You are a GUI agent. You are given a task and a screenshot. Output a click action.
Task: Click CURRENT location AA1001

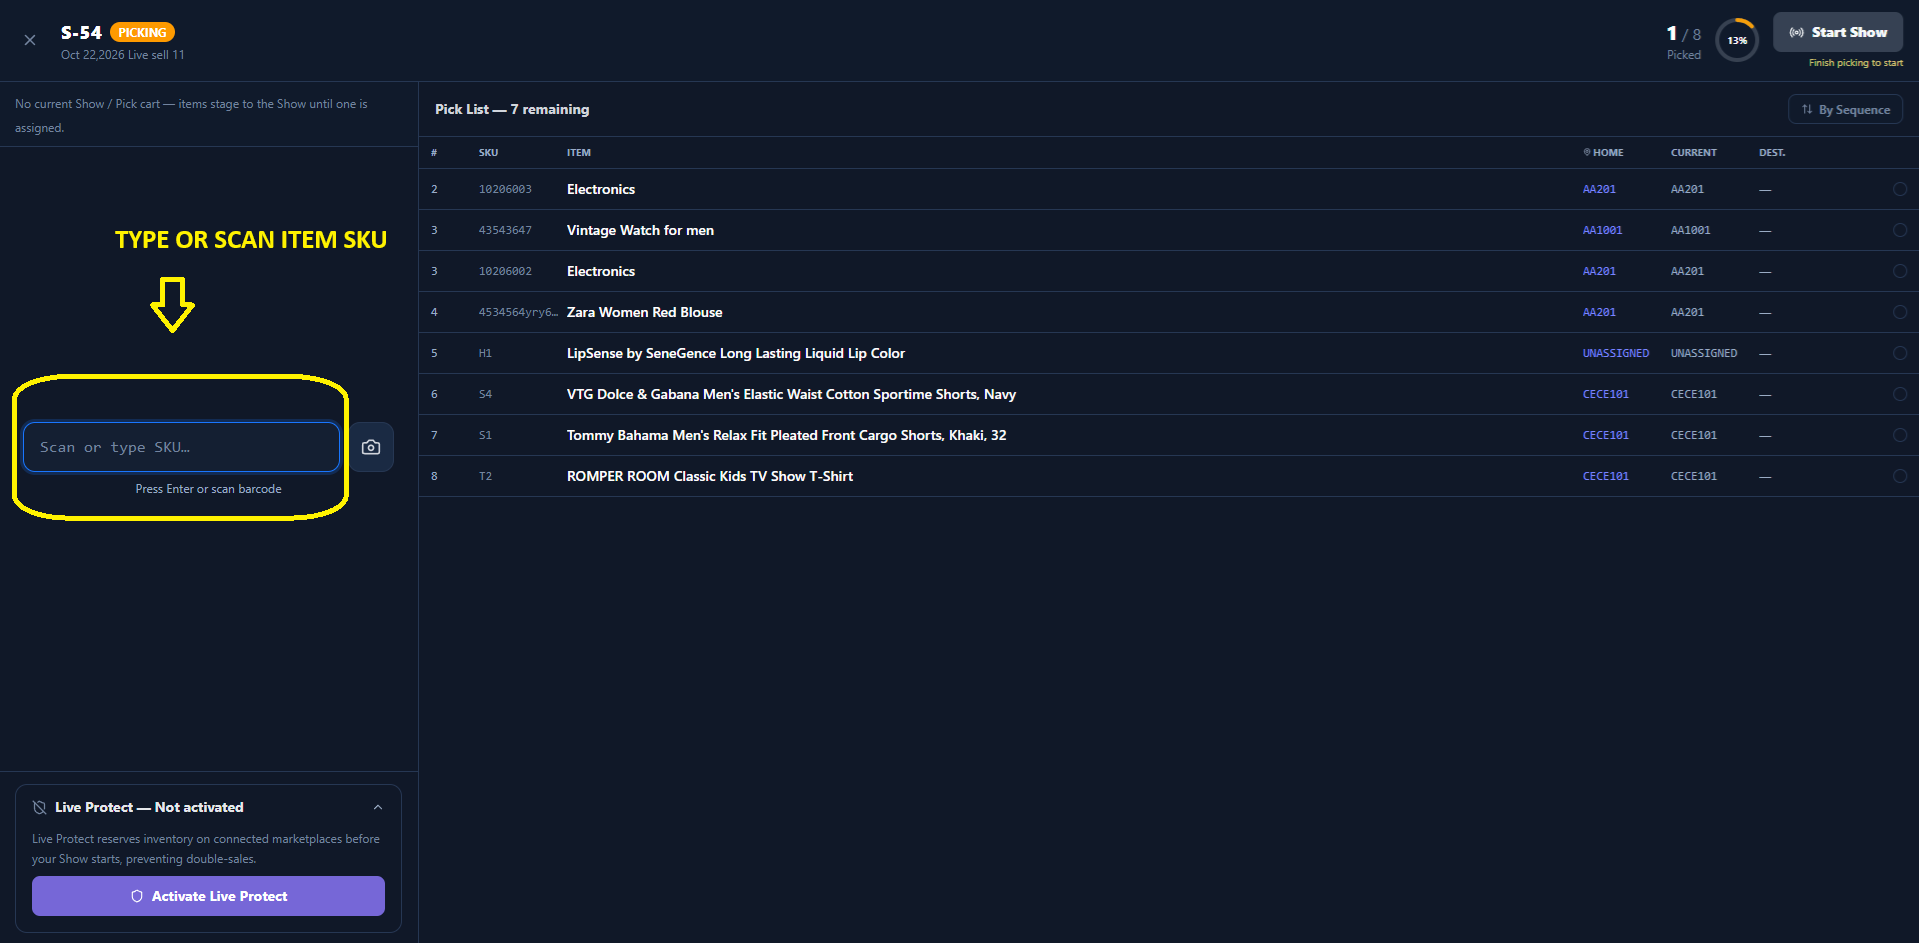[1690, 230]
